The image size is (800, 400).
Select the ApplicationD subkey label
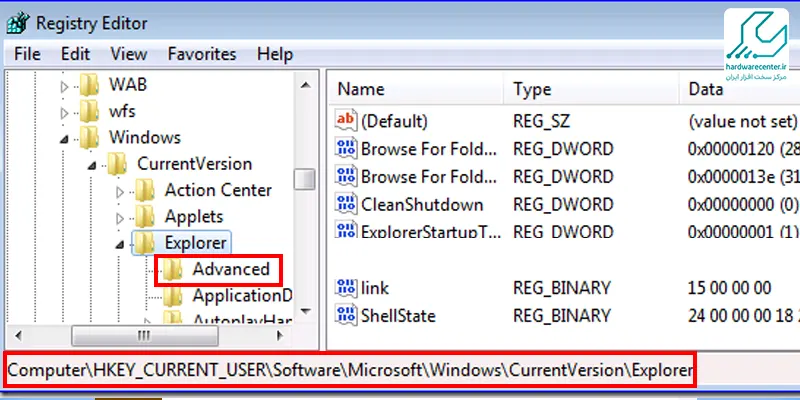point(242,296)
